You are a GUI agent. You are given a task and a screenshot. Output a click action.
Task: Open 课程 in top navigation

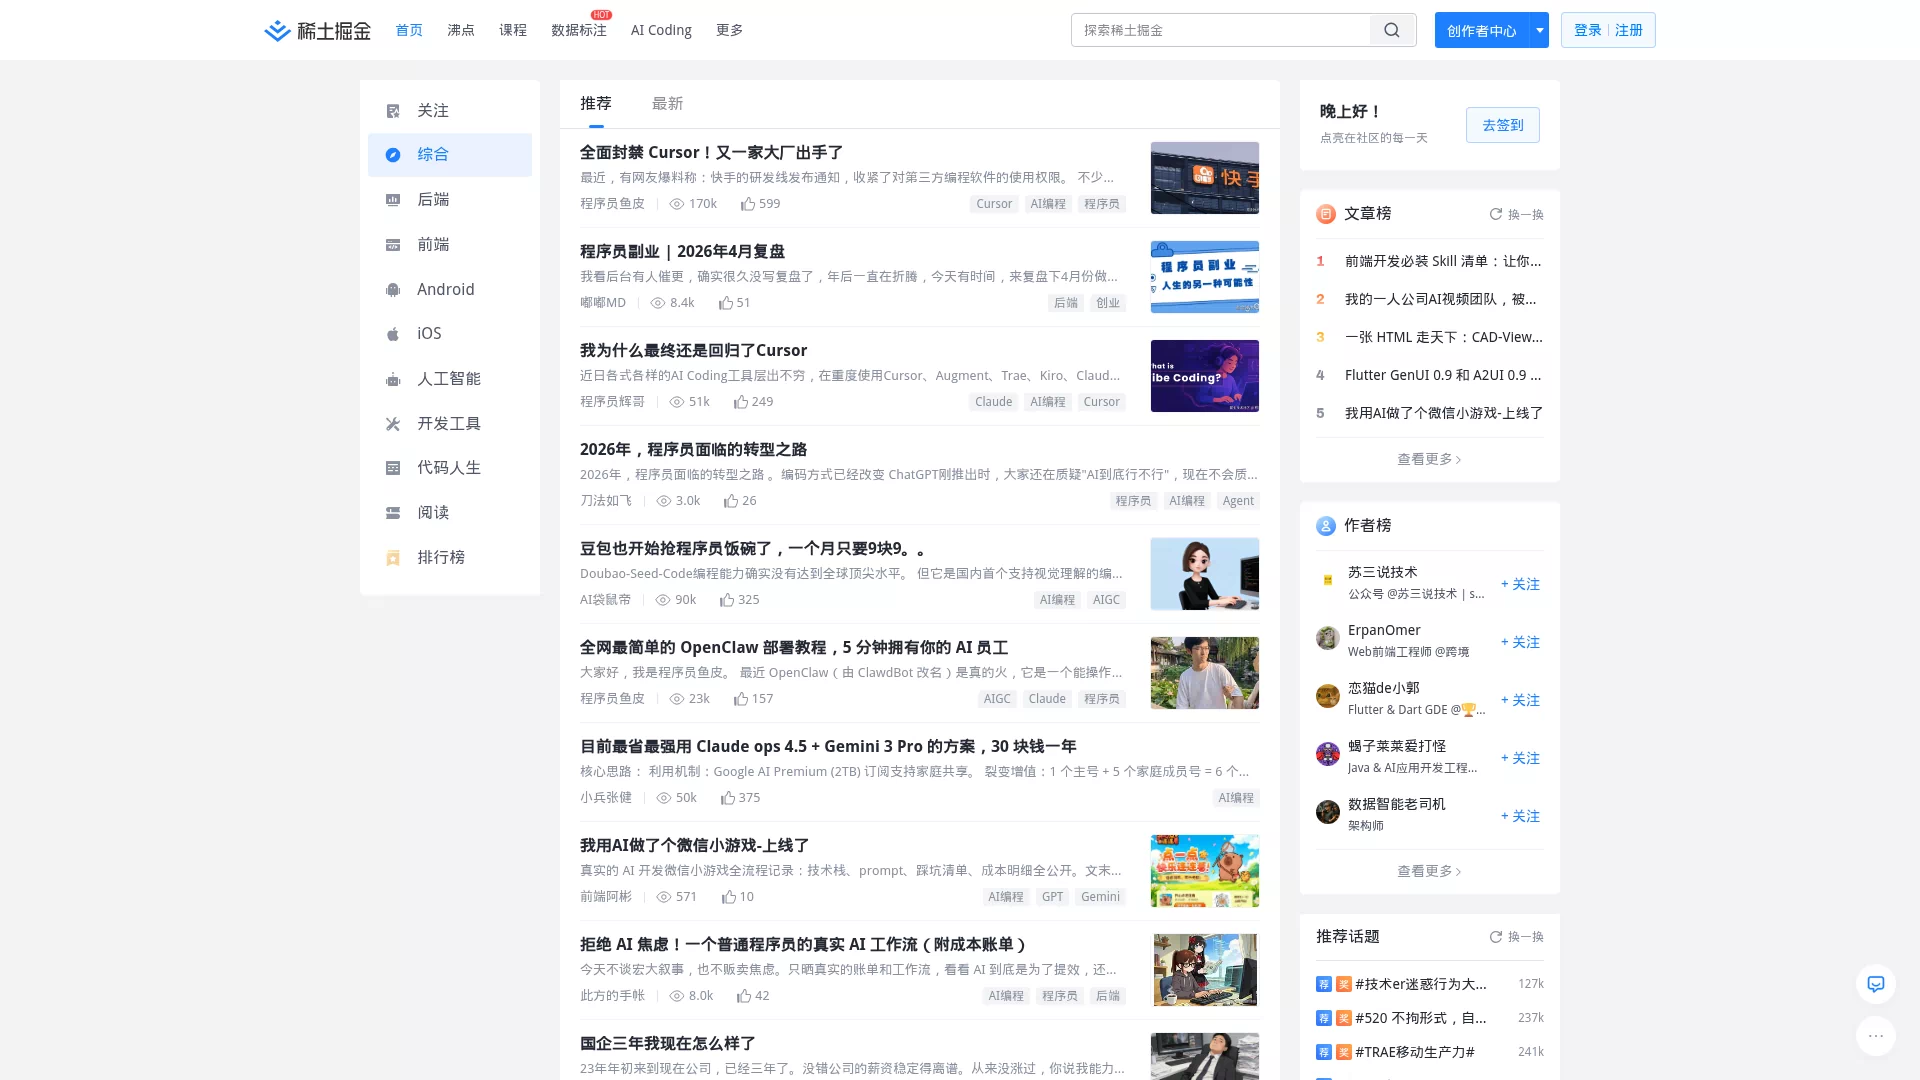[x=513, y=30]
